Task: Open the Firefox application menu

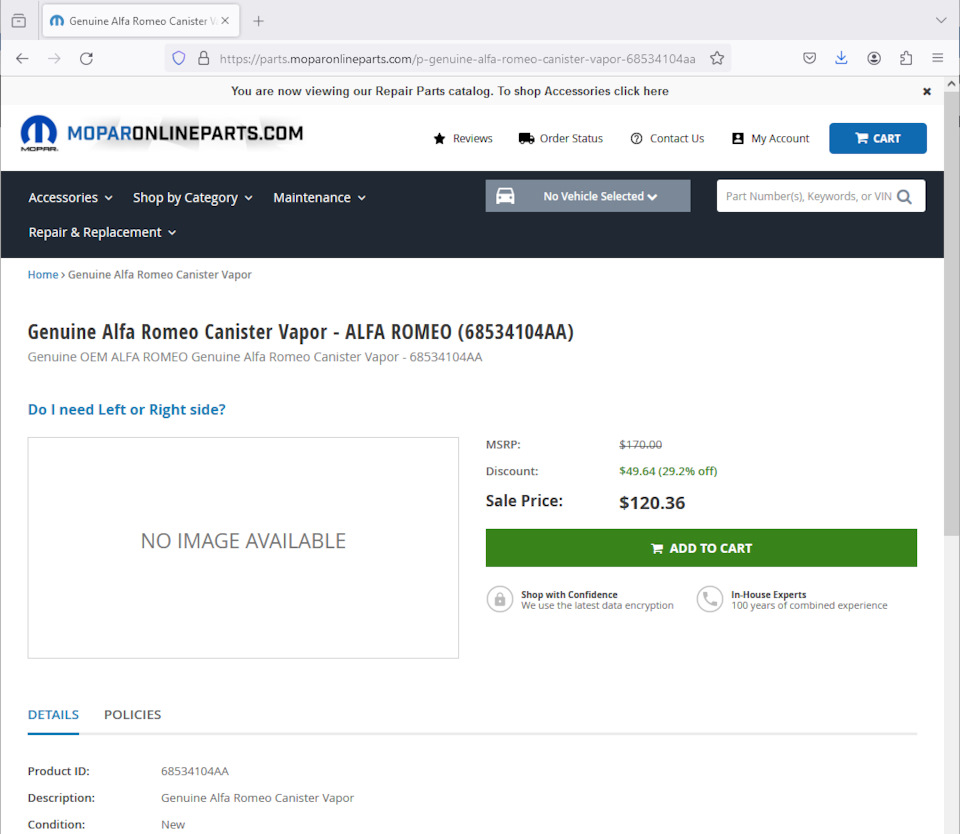Action: (938, 58)
